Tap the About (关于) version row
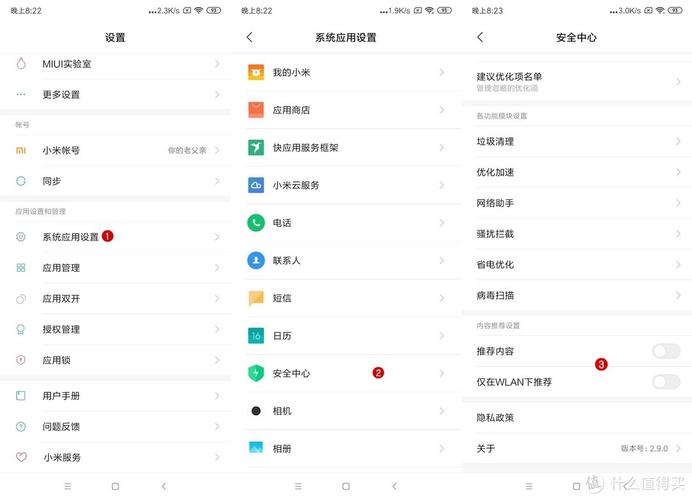 [x=576, y=448]
